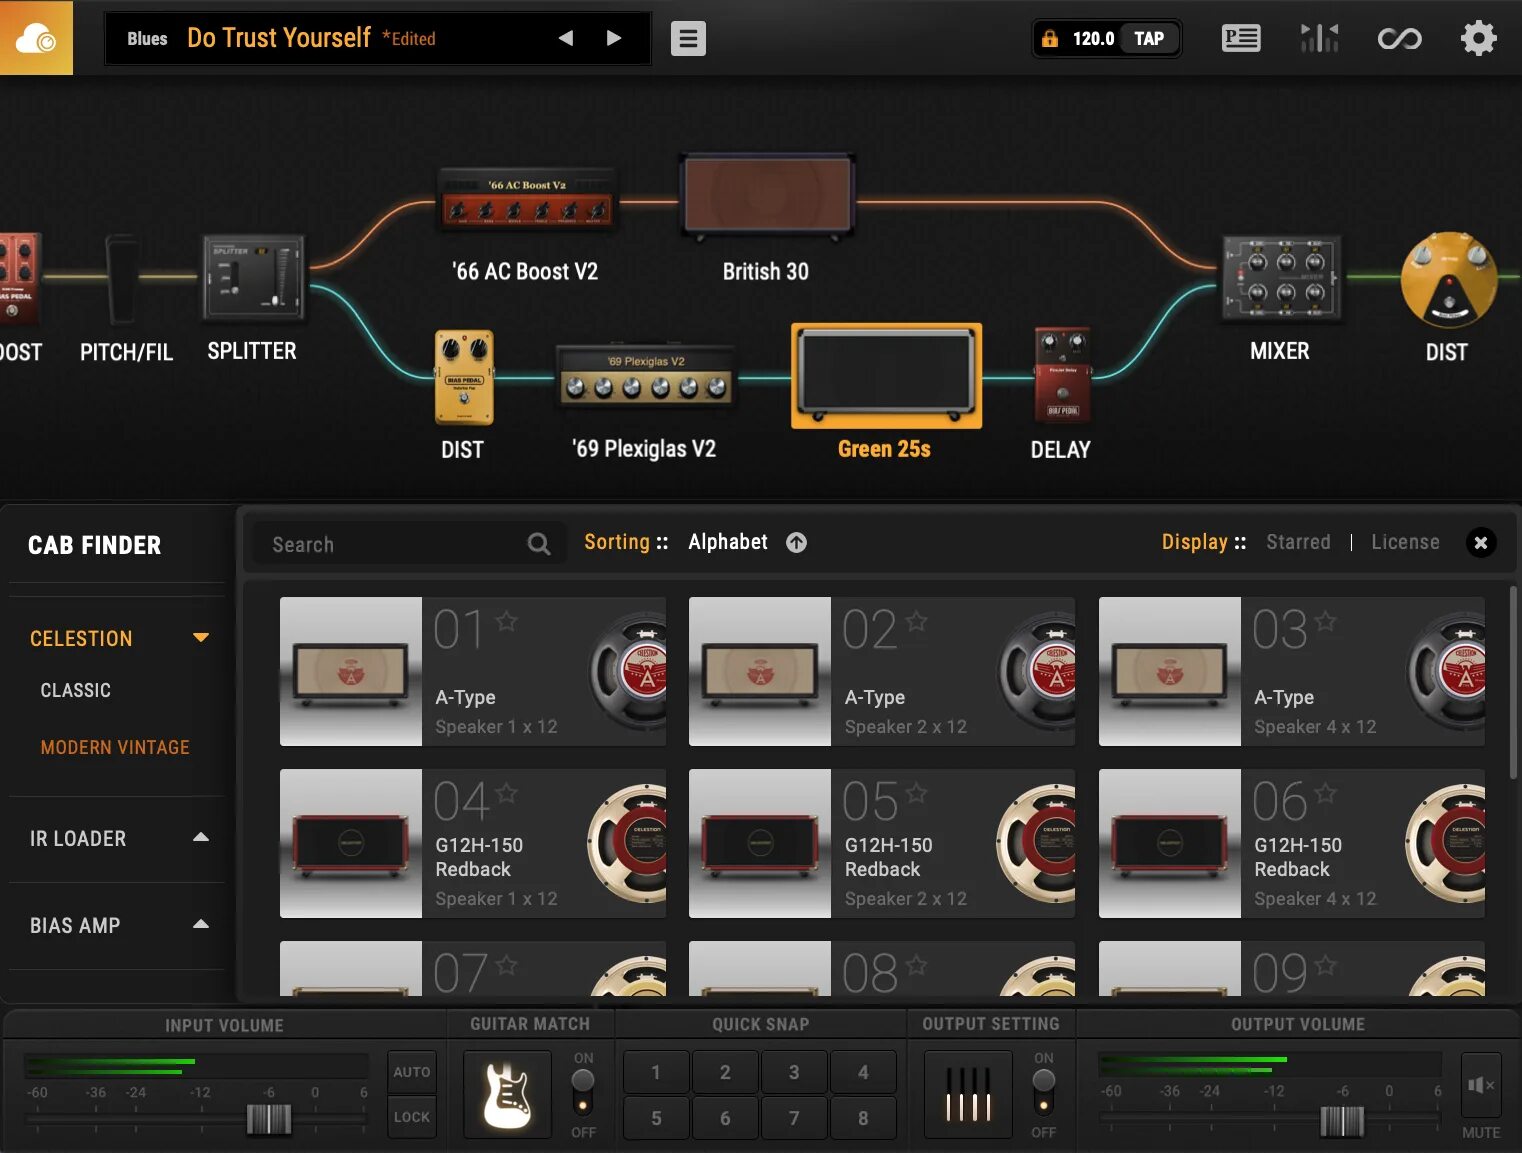Select the Green 25s cabinet
This screenshot has width=1522, height=1153.
pyautogui.click(x=886, y=376)
